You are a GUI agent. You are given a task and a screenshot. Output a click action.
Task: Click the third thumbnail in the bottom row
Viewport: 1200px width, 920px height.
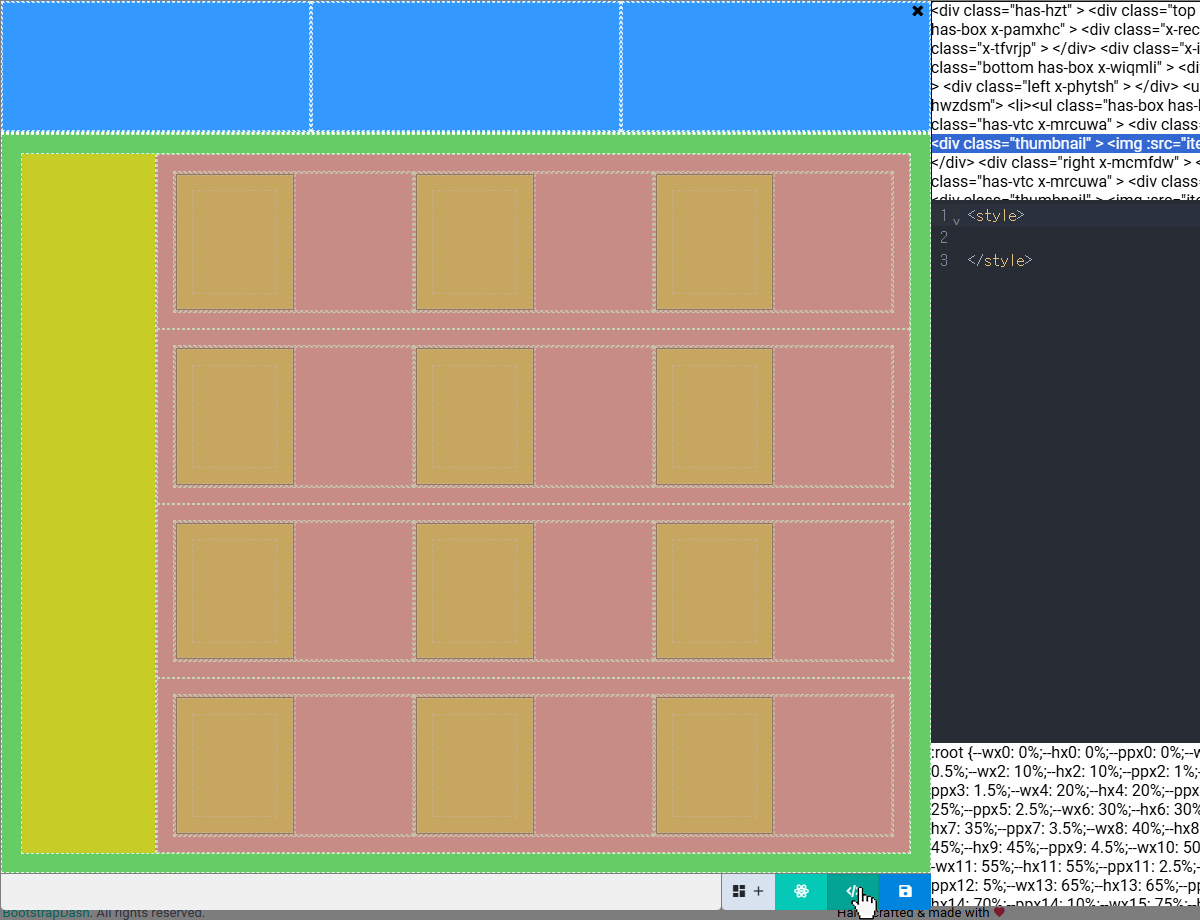[715, 765]
